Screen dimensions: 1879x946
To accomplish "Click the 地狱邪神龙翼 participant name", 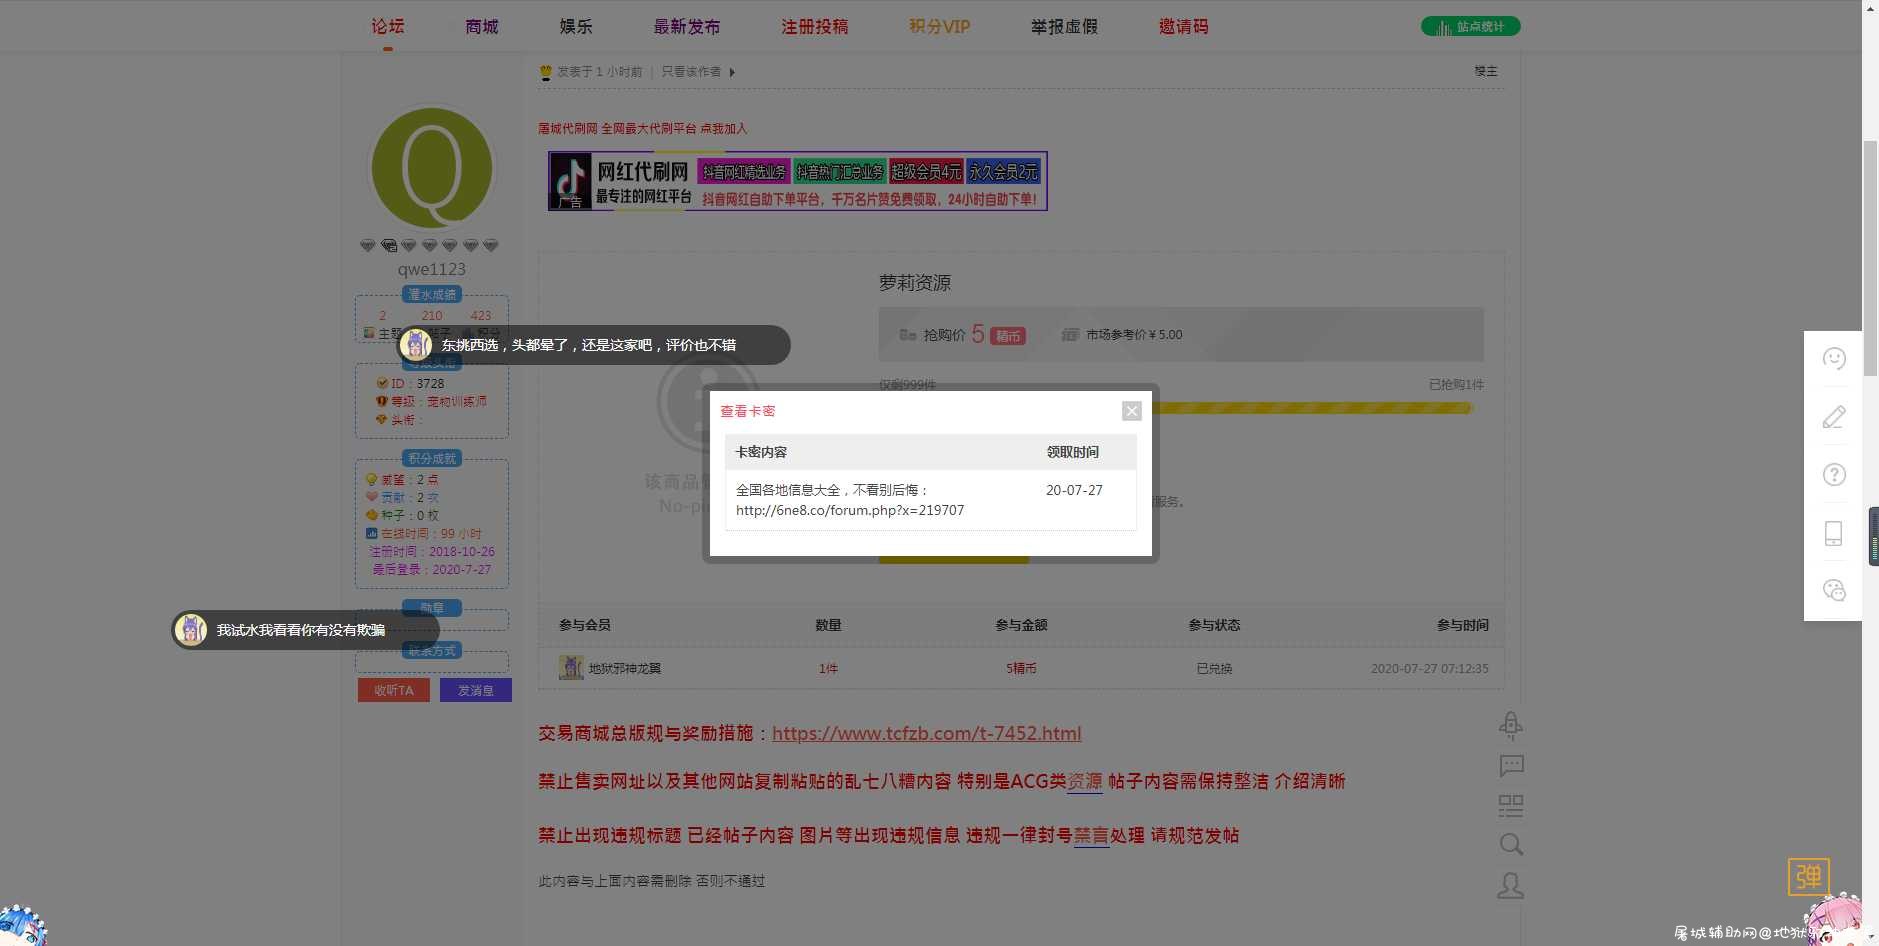I will click(x=624, y=668).
